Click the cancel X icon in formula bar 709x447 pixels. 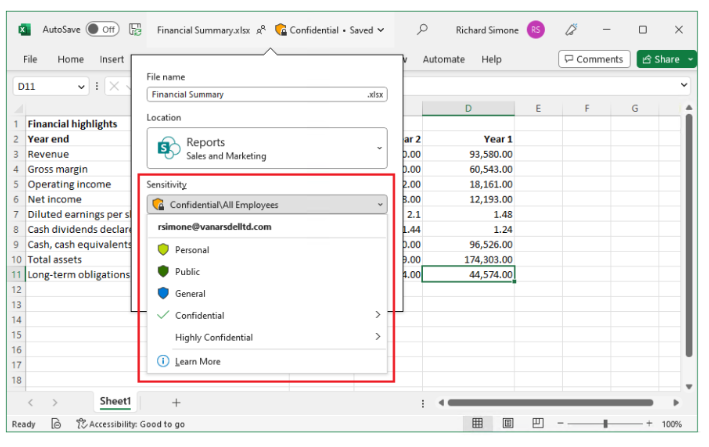click(114, 86)
